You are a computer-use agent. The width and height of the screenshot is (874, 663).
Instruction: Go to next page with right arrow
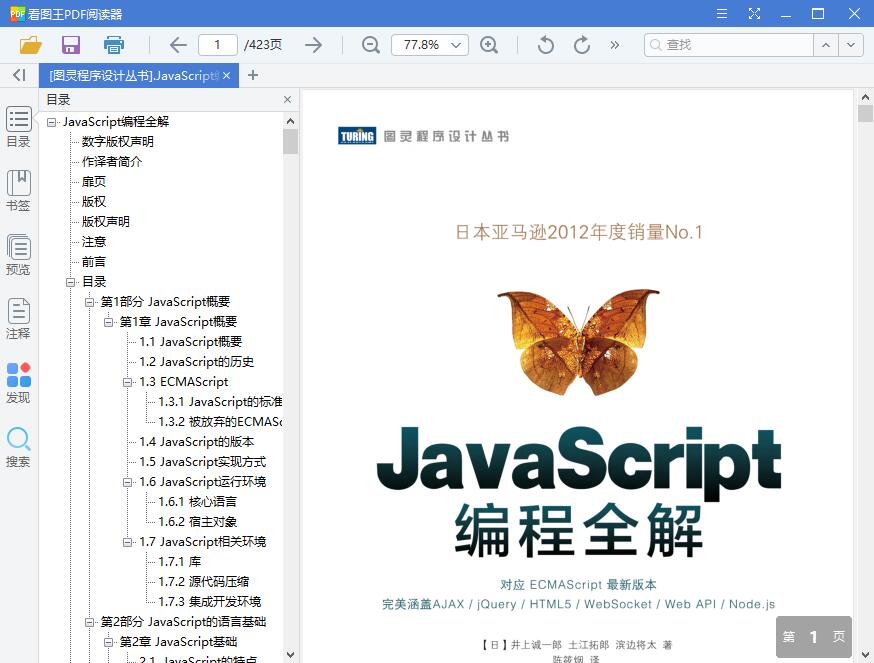314,45
